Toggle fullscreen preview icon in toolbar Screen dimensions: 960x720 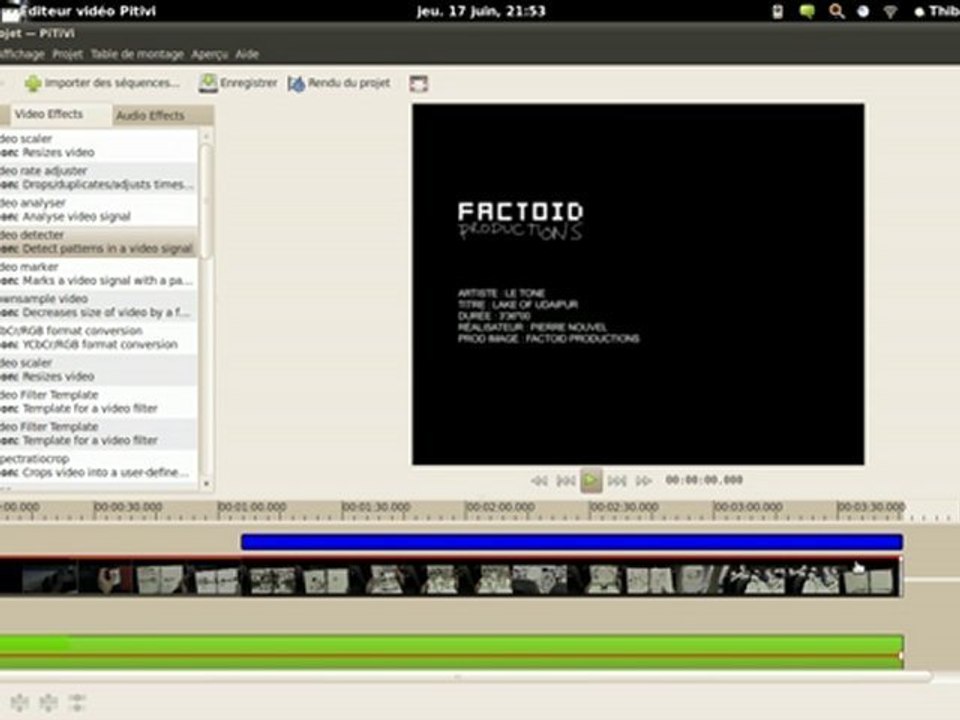419,84
